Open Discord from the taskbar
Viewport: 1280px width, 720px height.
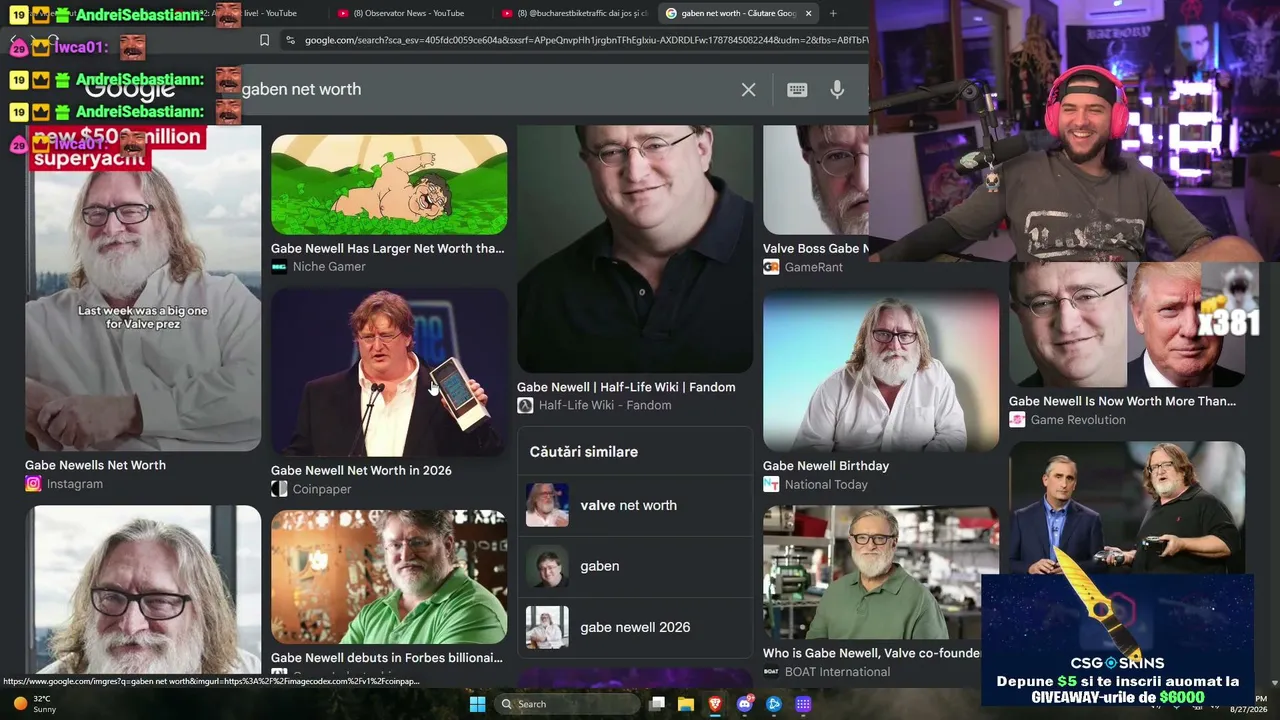tap(744, 704)
